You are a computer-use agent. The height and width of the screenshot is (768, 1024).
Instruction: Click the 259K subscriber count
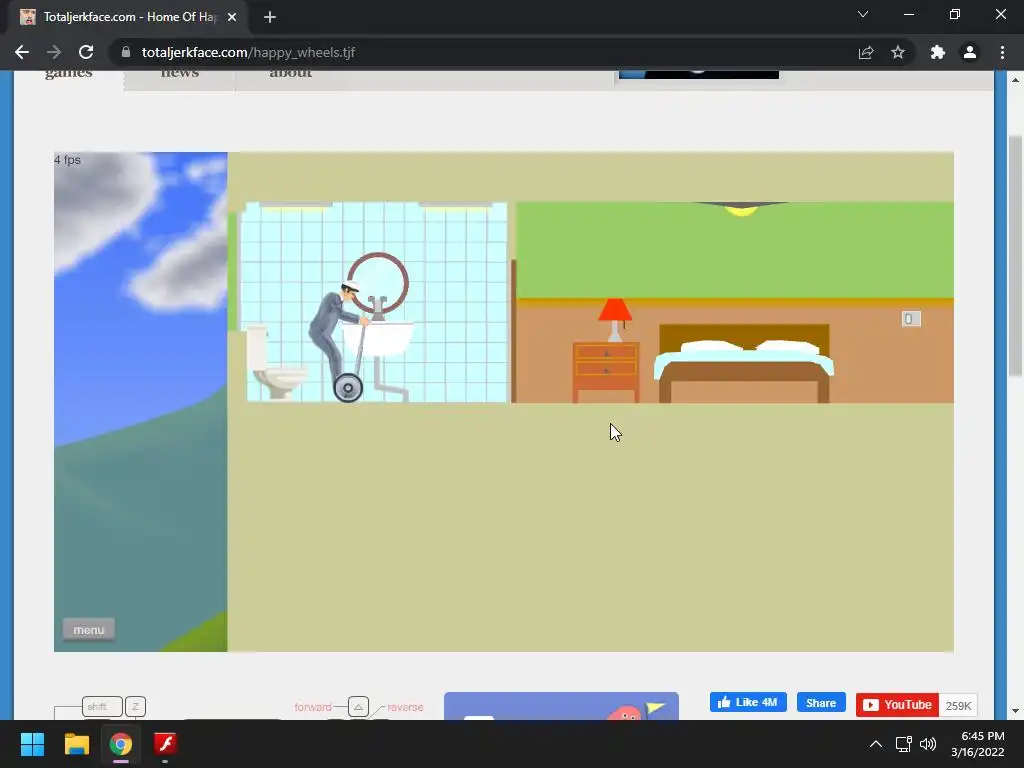[958, 705]
